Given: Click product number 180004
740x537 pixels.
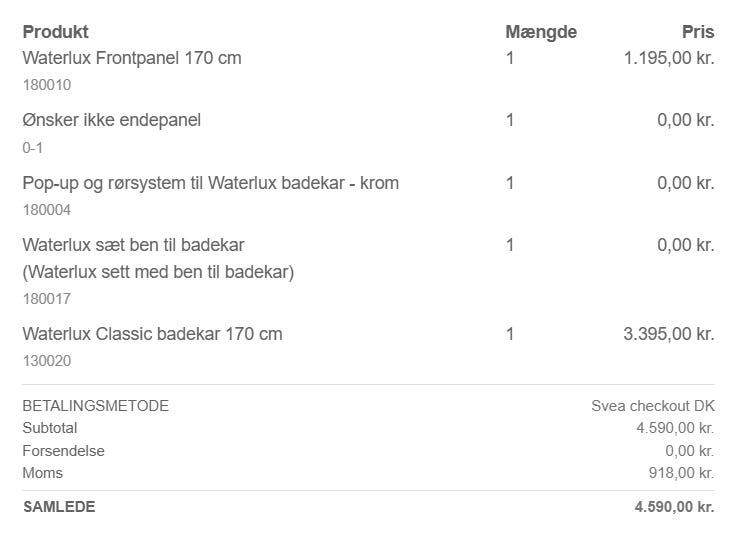Looking at the screenshot, I should [x=47, y=210].
